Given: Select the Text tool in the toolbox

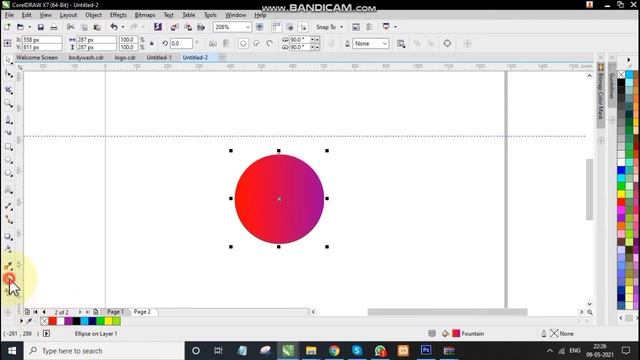Looking at the screenshot, I should click(8, 190).
